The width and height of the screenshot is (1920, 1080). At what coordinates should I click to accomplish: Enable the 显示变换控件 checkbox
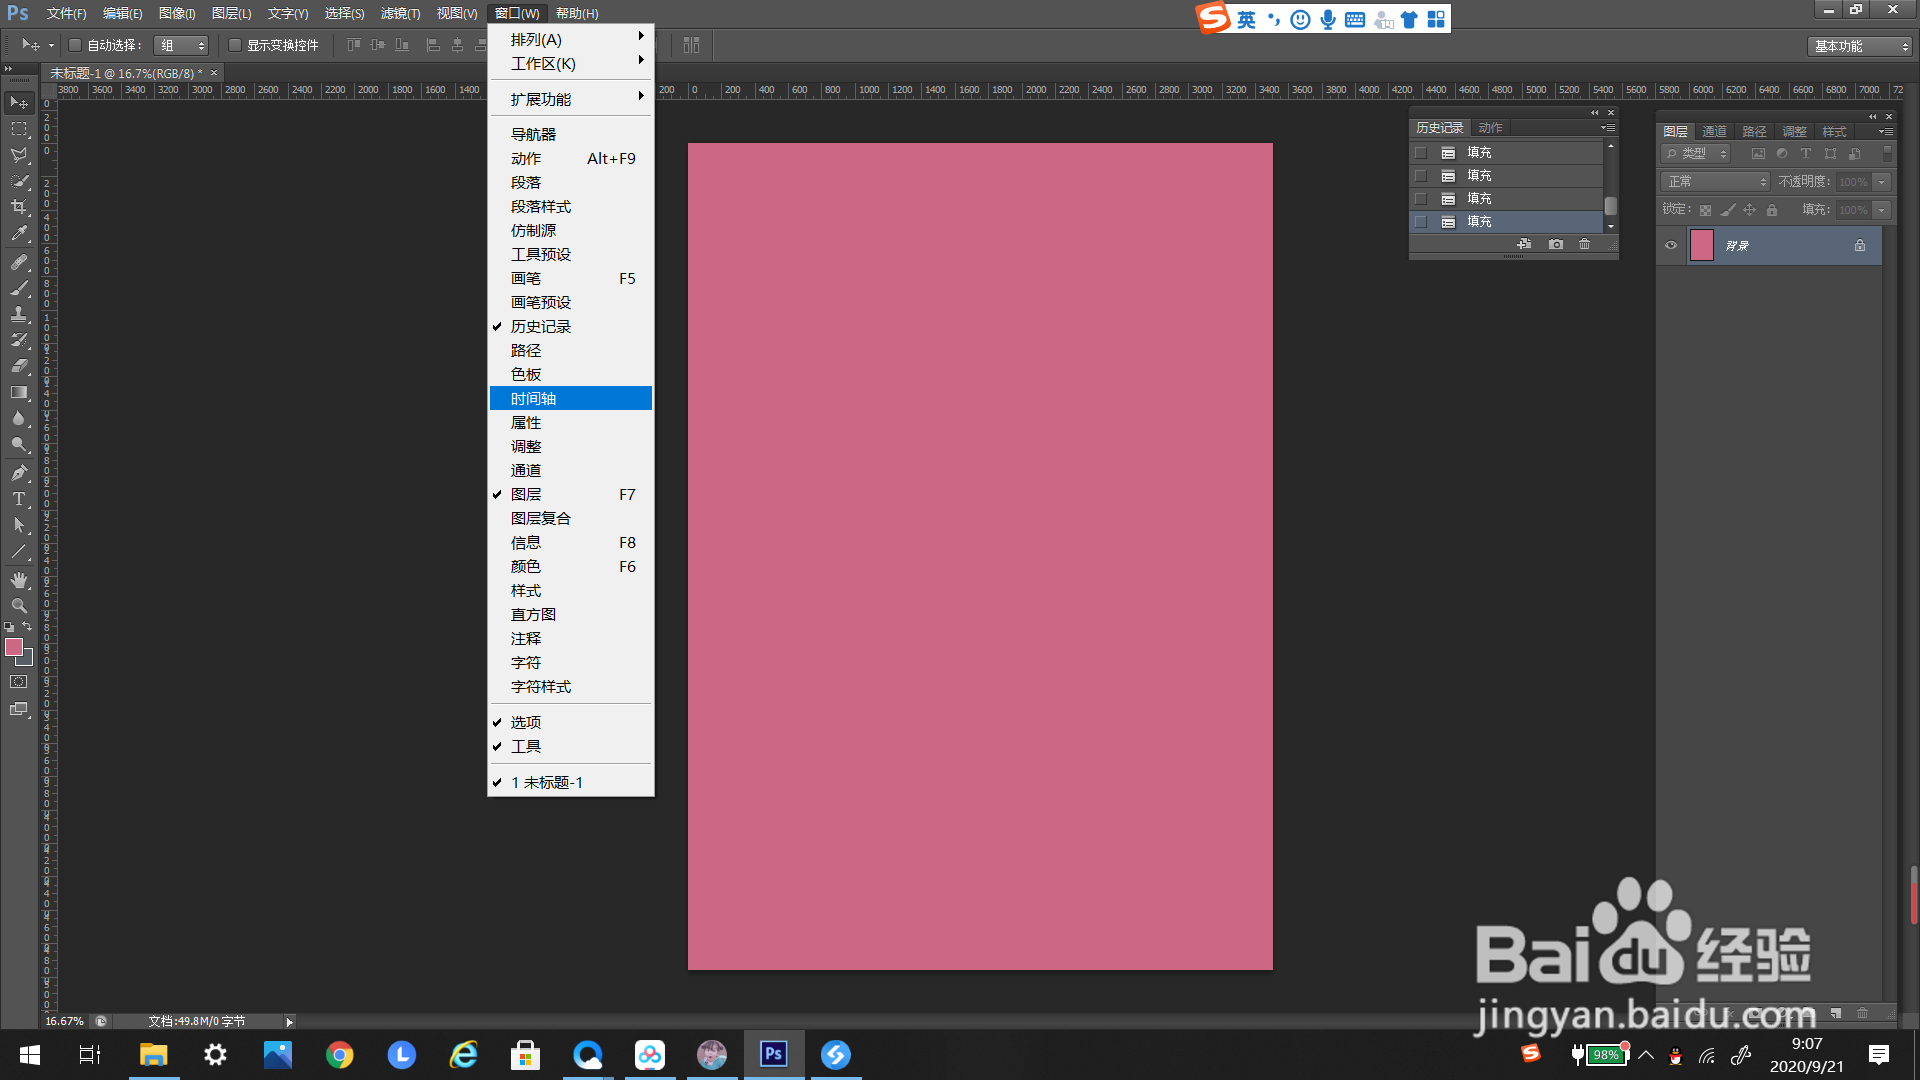(x=235, y=45)
